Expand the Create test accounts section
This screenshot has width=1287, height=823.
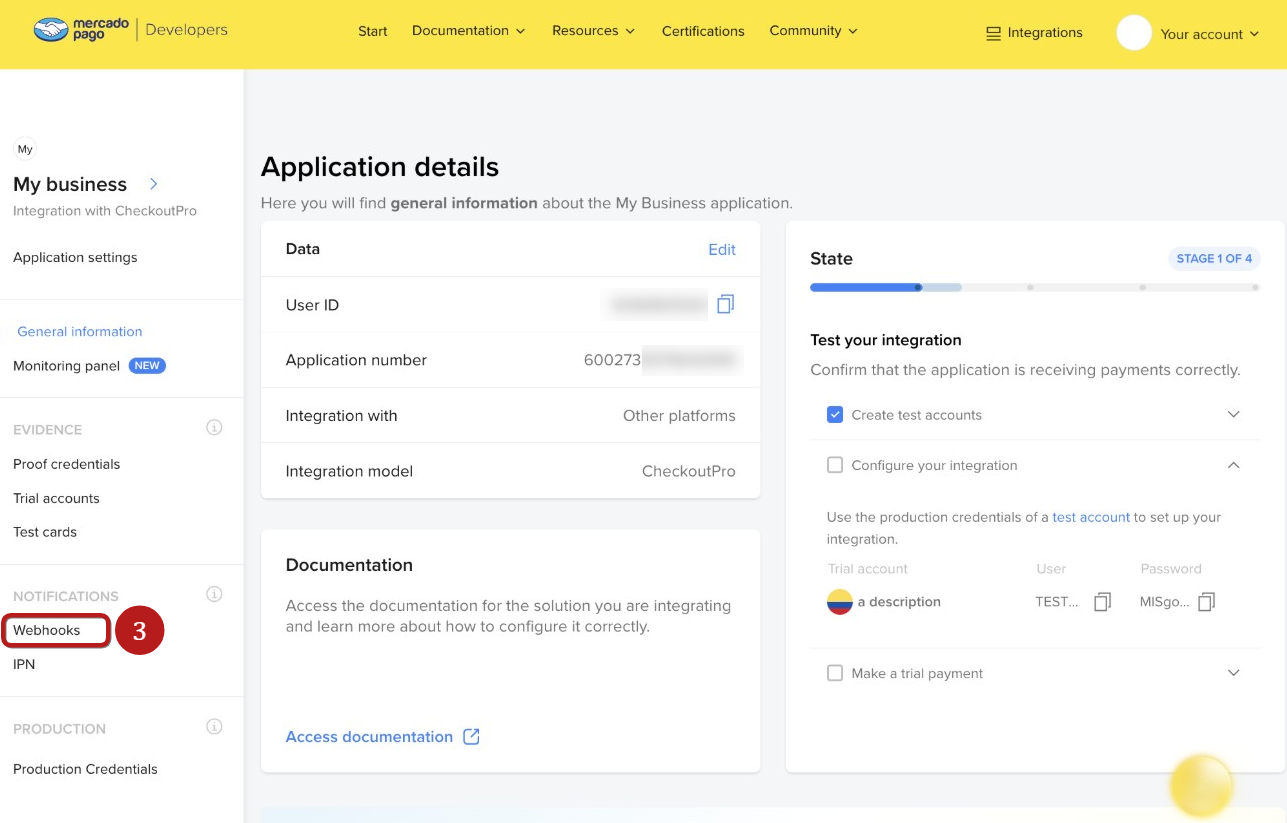click(x=1234, y=415)
